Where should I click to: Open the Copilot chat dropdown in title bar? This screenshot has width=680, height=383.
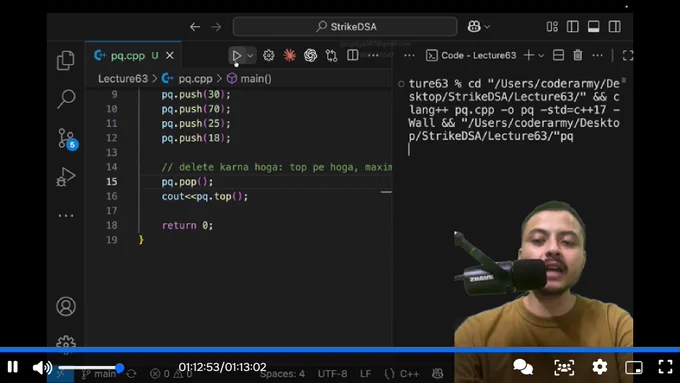coord(479,26)
